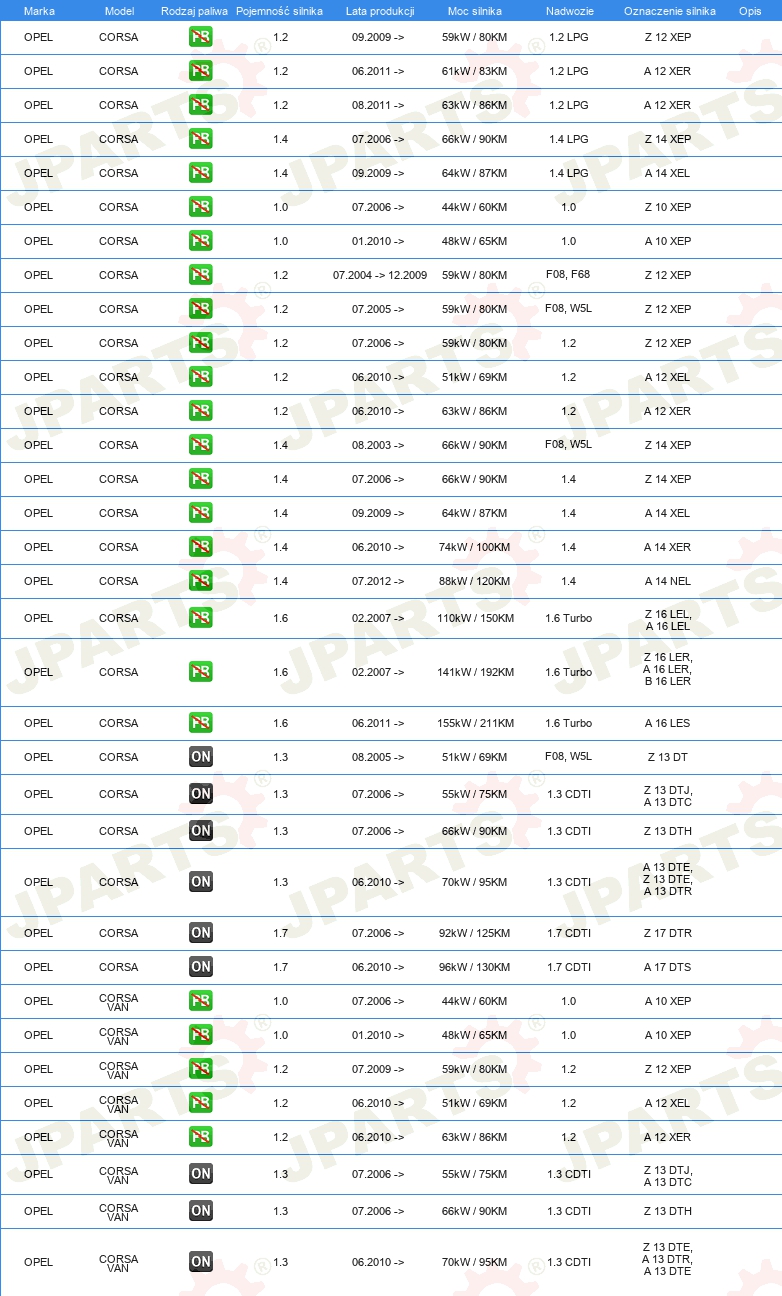Click the Marka column header
The height and width of the screenshot is (1296, 782).
coord(39,10)
